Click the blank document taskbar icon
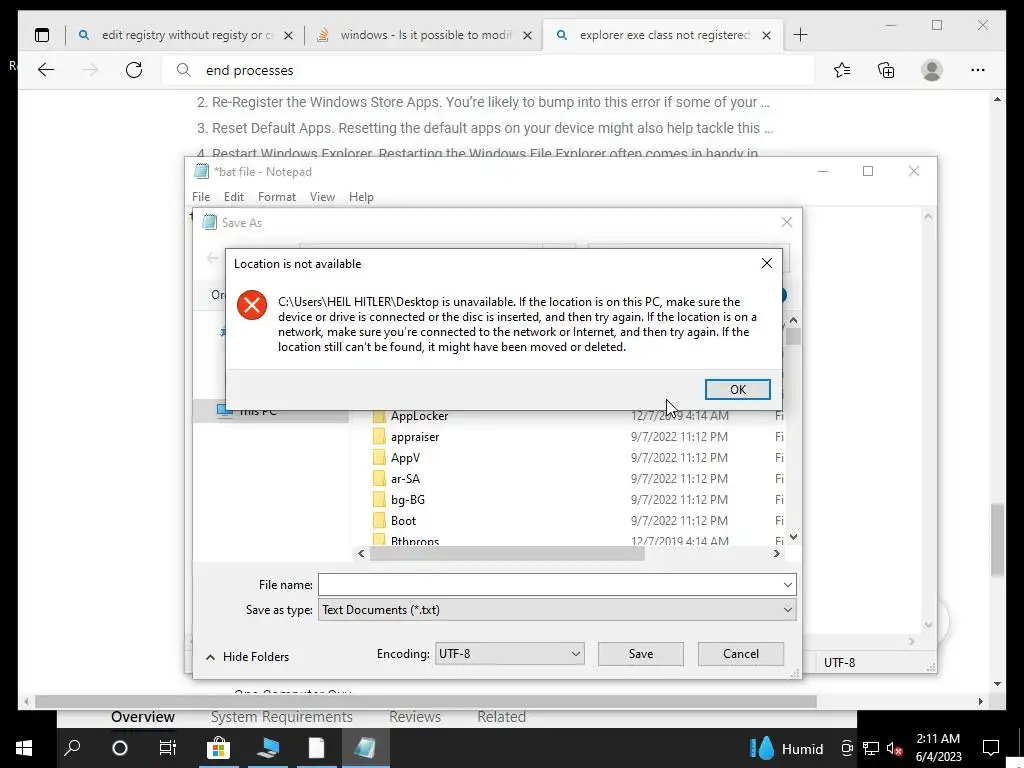Viewport: 1024px width, 768px height. [x=316, y=748]
